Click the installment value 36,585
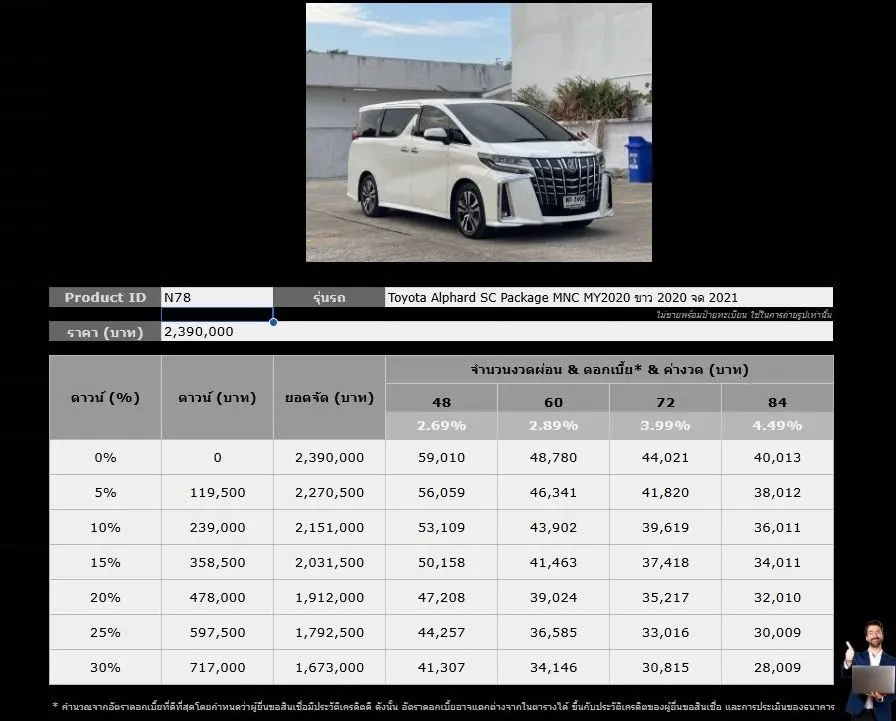Viewport: 896px width, 721px height. [x=553, y=632]
